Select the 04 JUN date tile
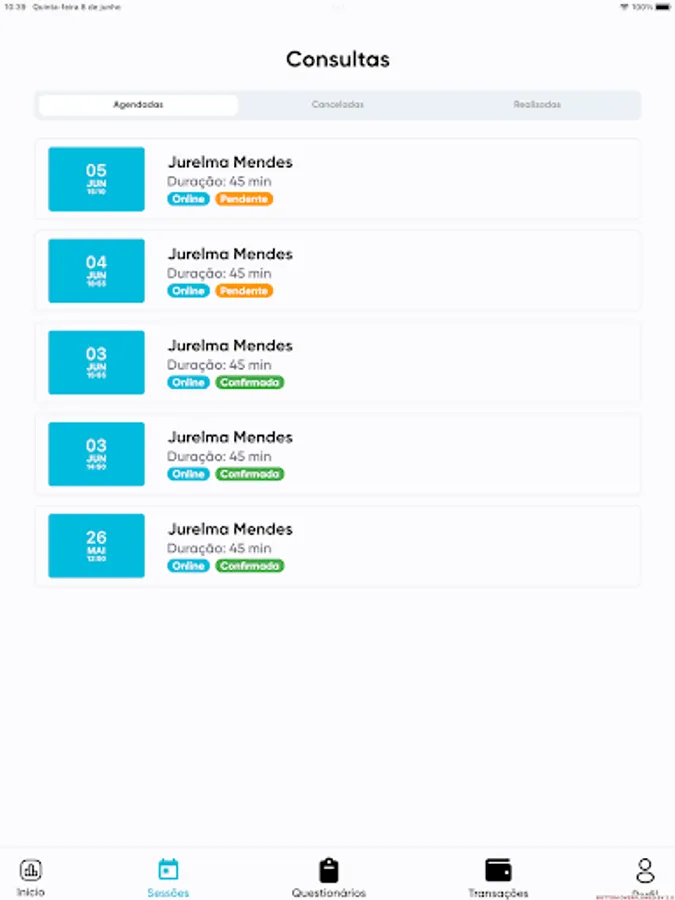This screenshot has height=900, width=675. pos(96,271)
